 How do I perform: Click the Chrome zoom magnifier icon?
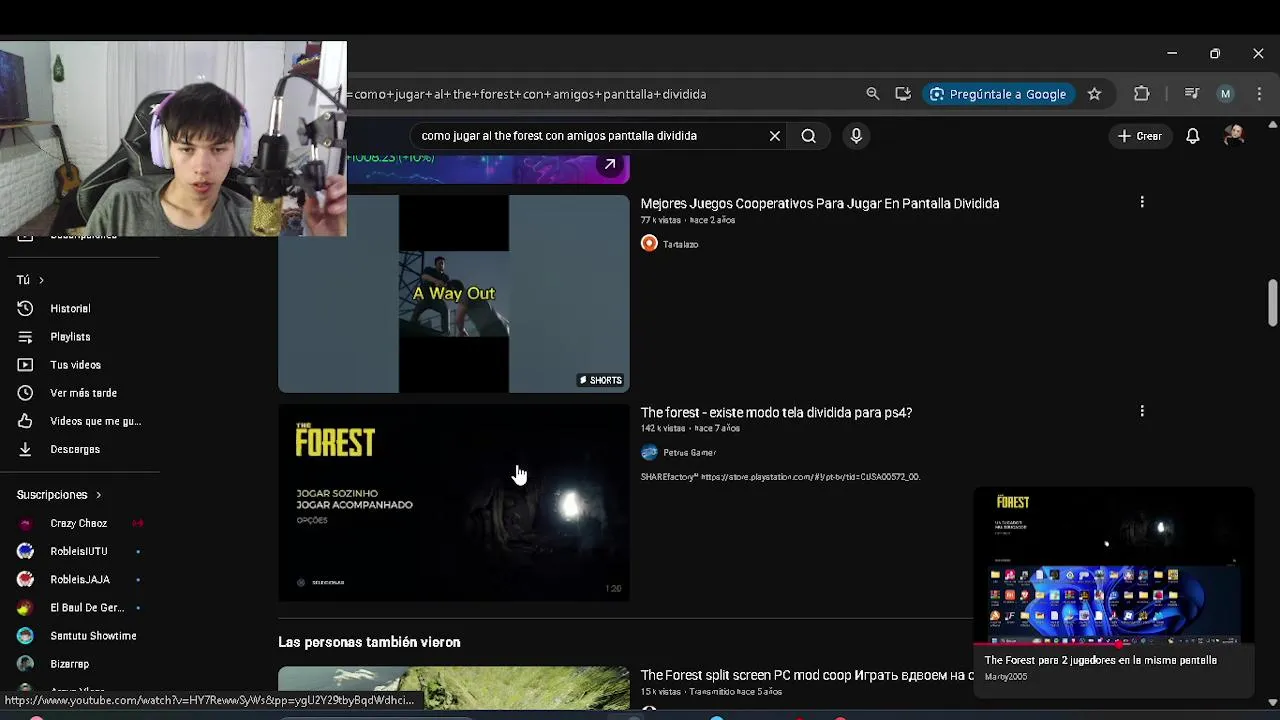[873, 94]
